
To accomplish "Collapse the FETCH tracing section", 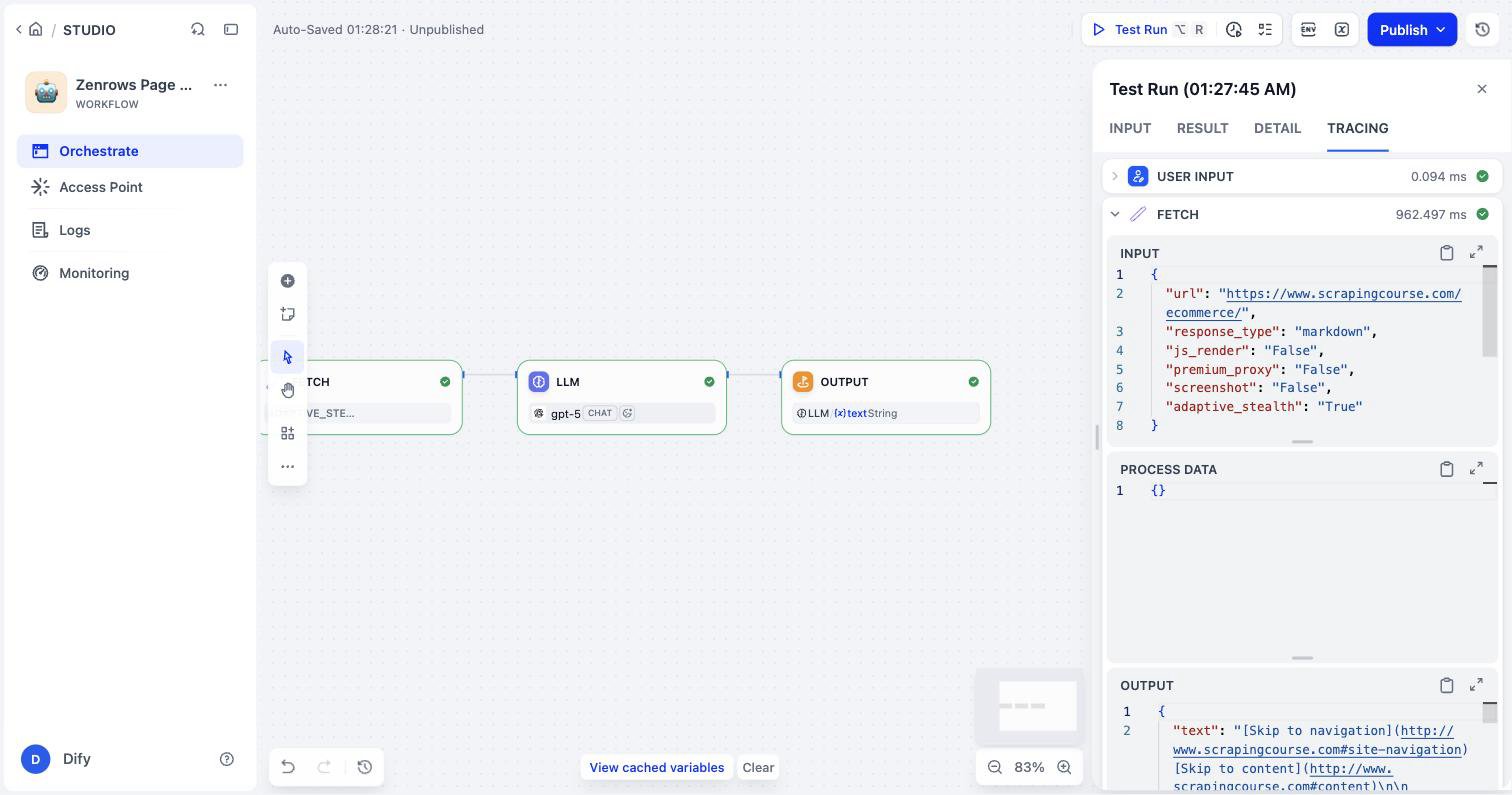I will click(1115, 214).
